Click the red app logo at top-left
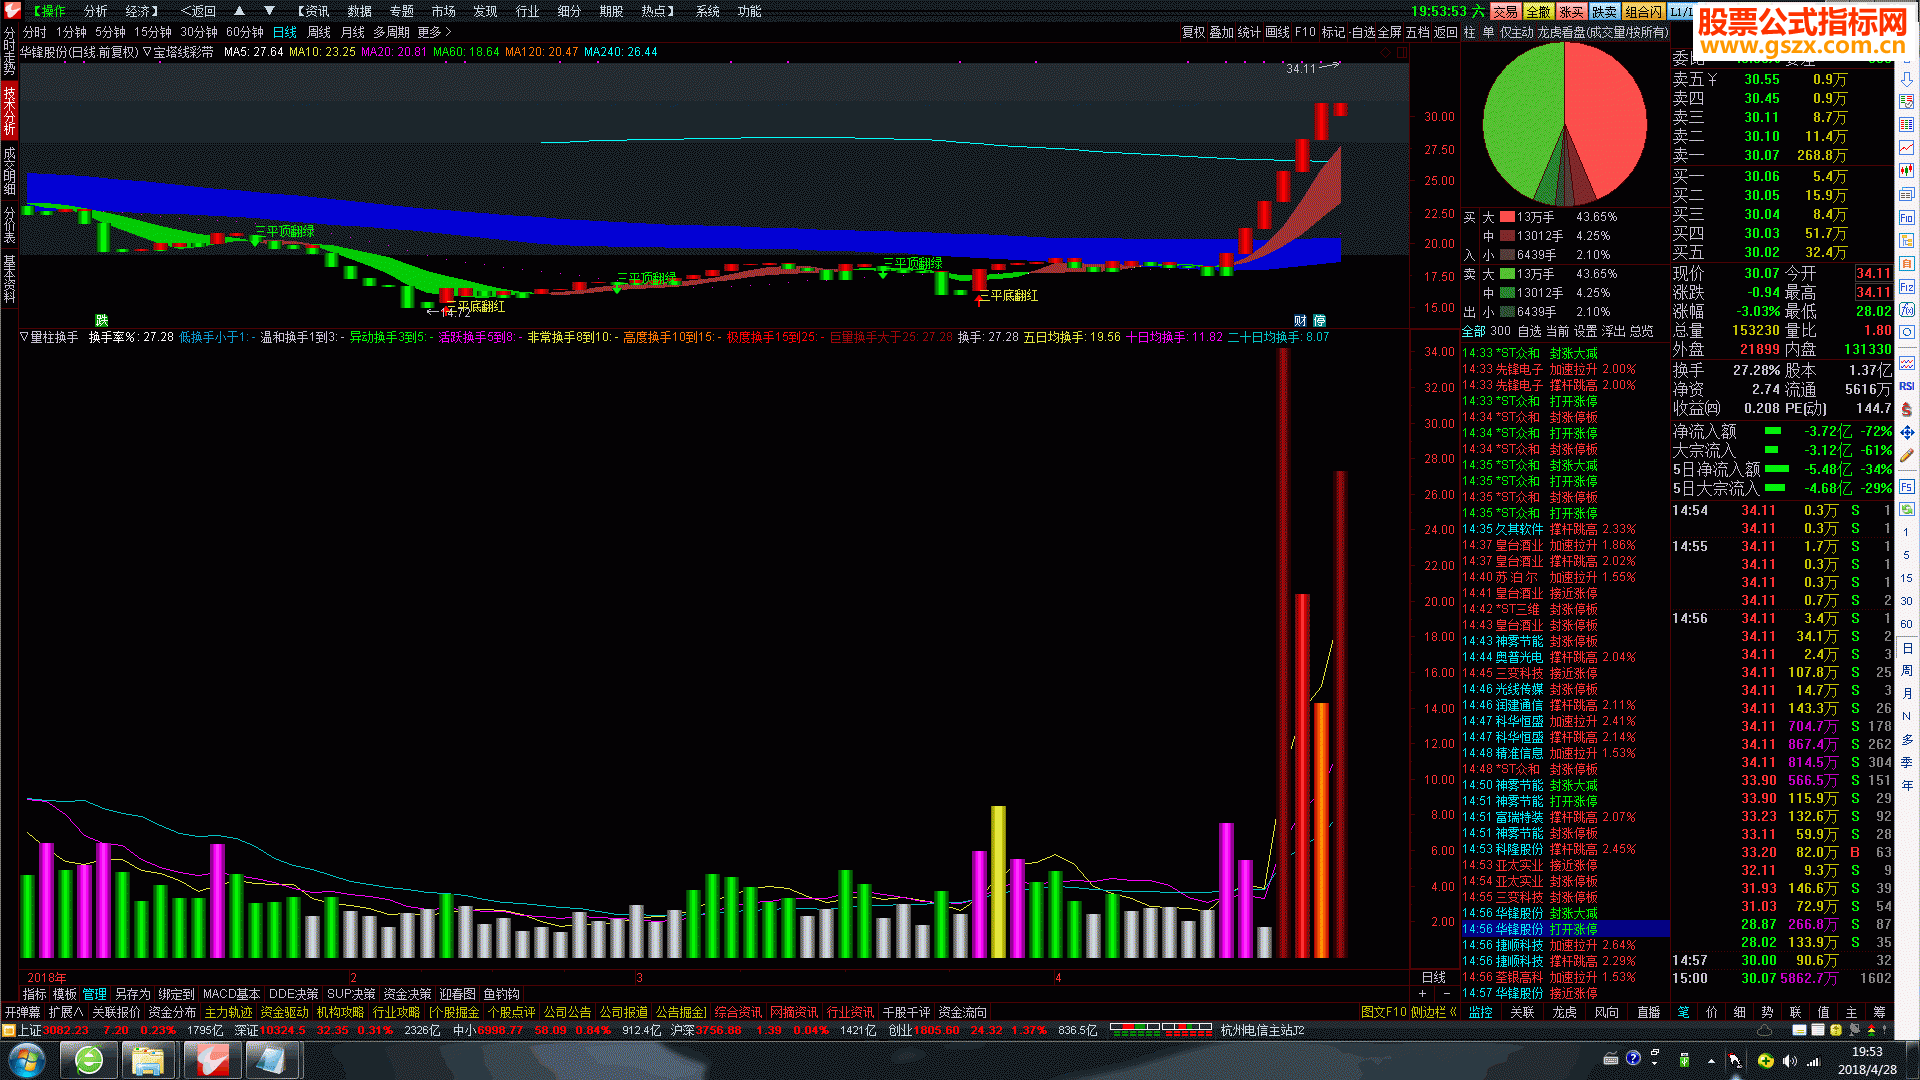The width and height of the screenshot is (1920, 1080). tap(12, 11)
